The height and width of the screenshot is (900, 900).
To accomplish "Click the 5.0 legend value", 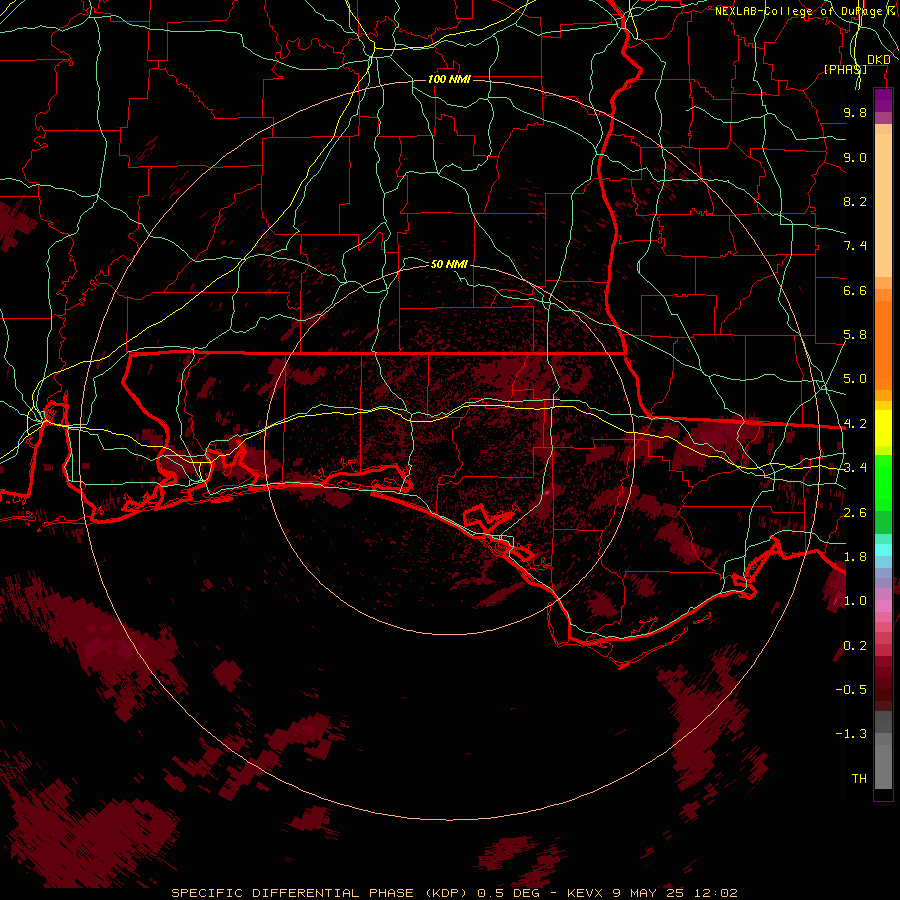I will [855, 379].
